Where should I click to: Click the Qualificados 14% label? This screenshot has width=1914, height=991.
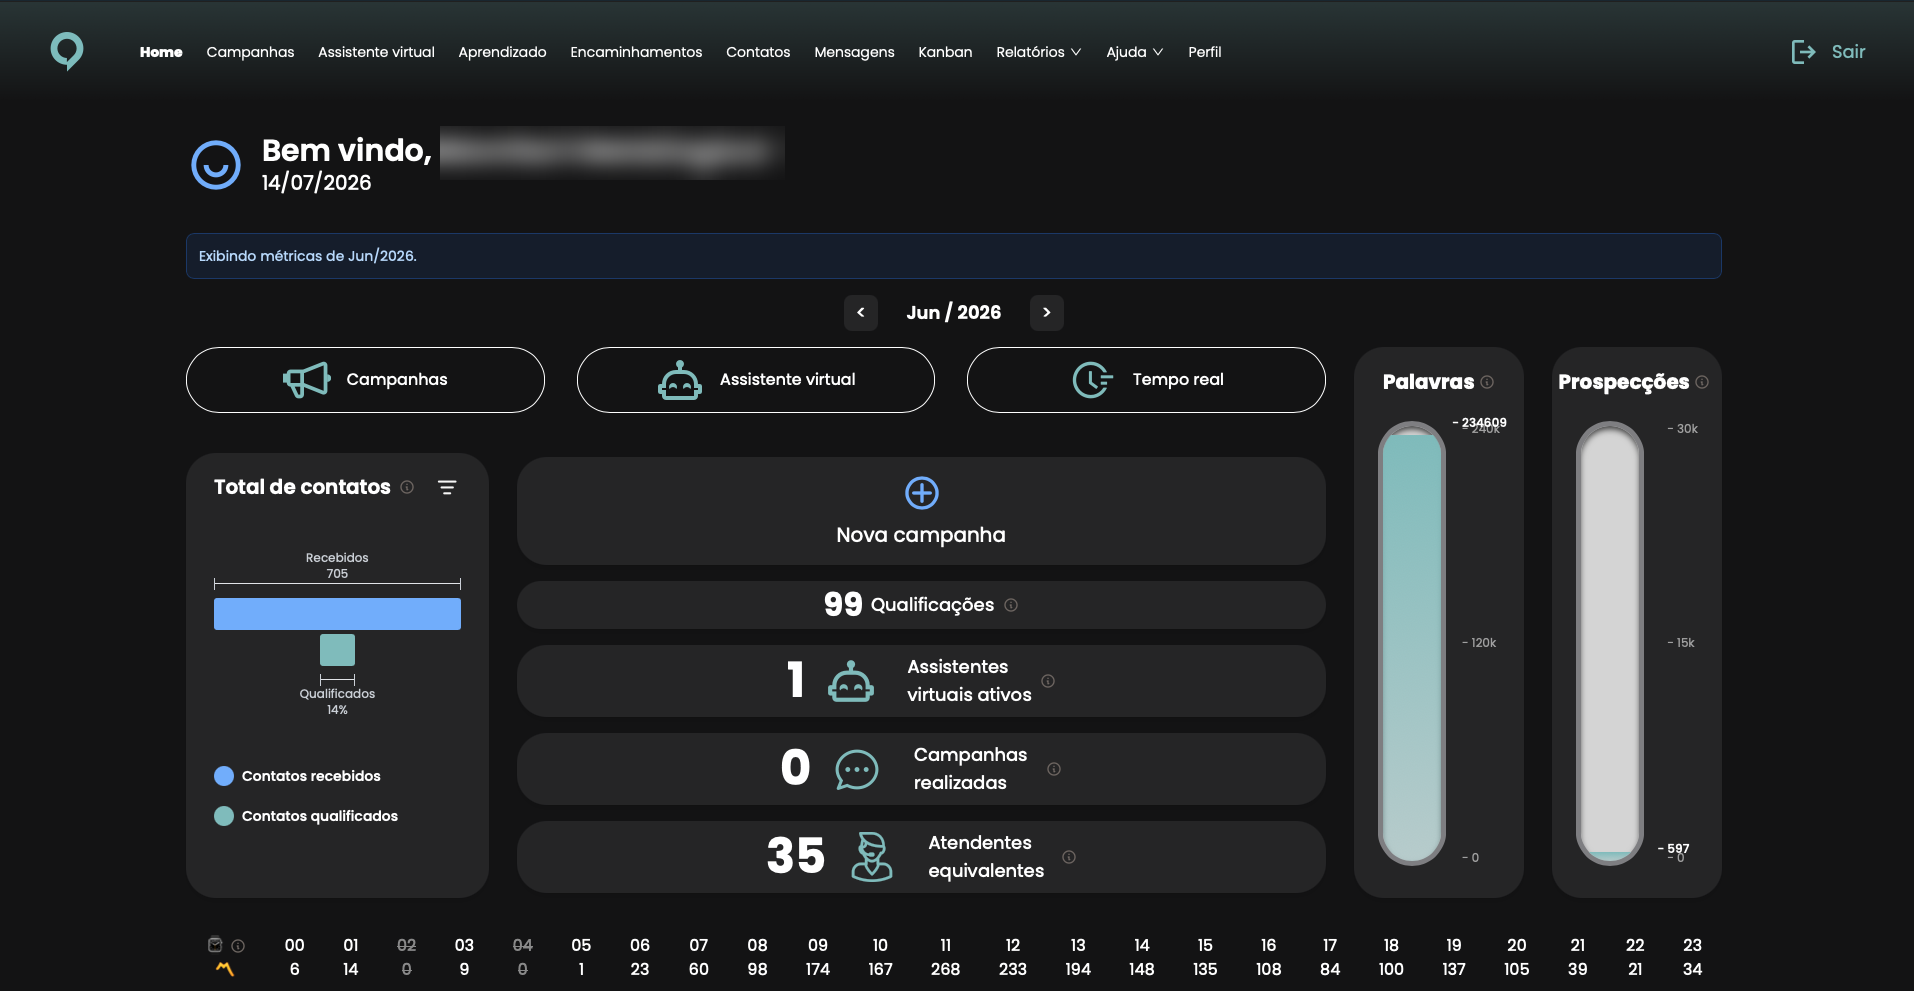(337, 702)
